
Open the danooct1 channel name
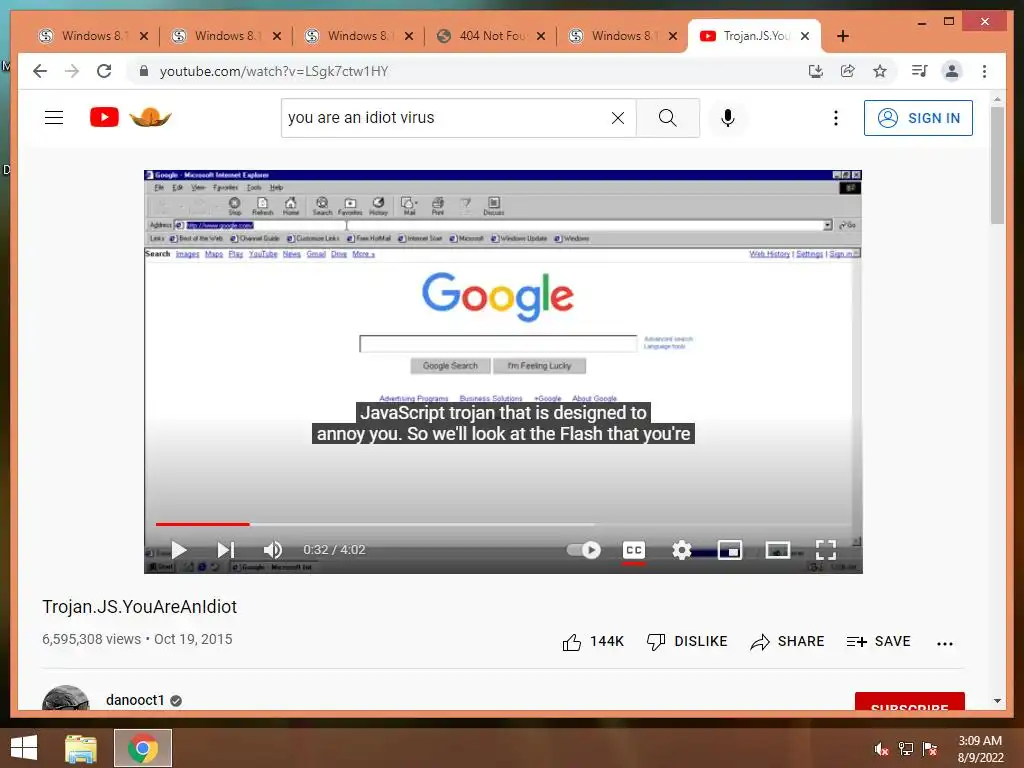click(x=135, y=700)
